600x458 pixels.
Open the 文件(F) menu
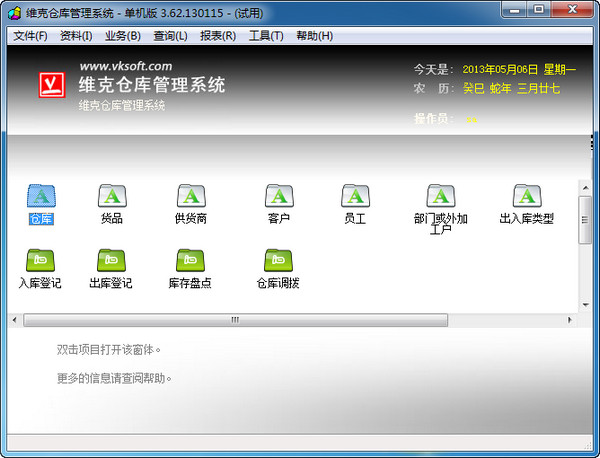(30, 36)
